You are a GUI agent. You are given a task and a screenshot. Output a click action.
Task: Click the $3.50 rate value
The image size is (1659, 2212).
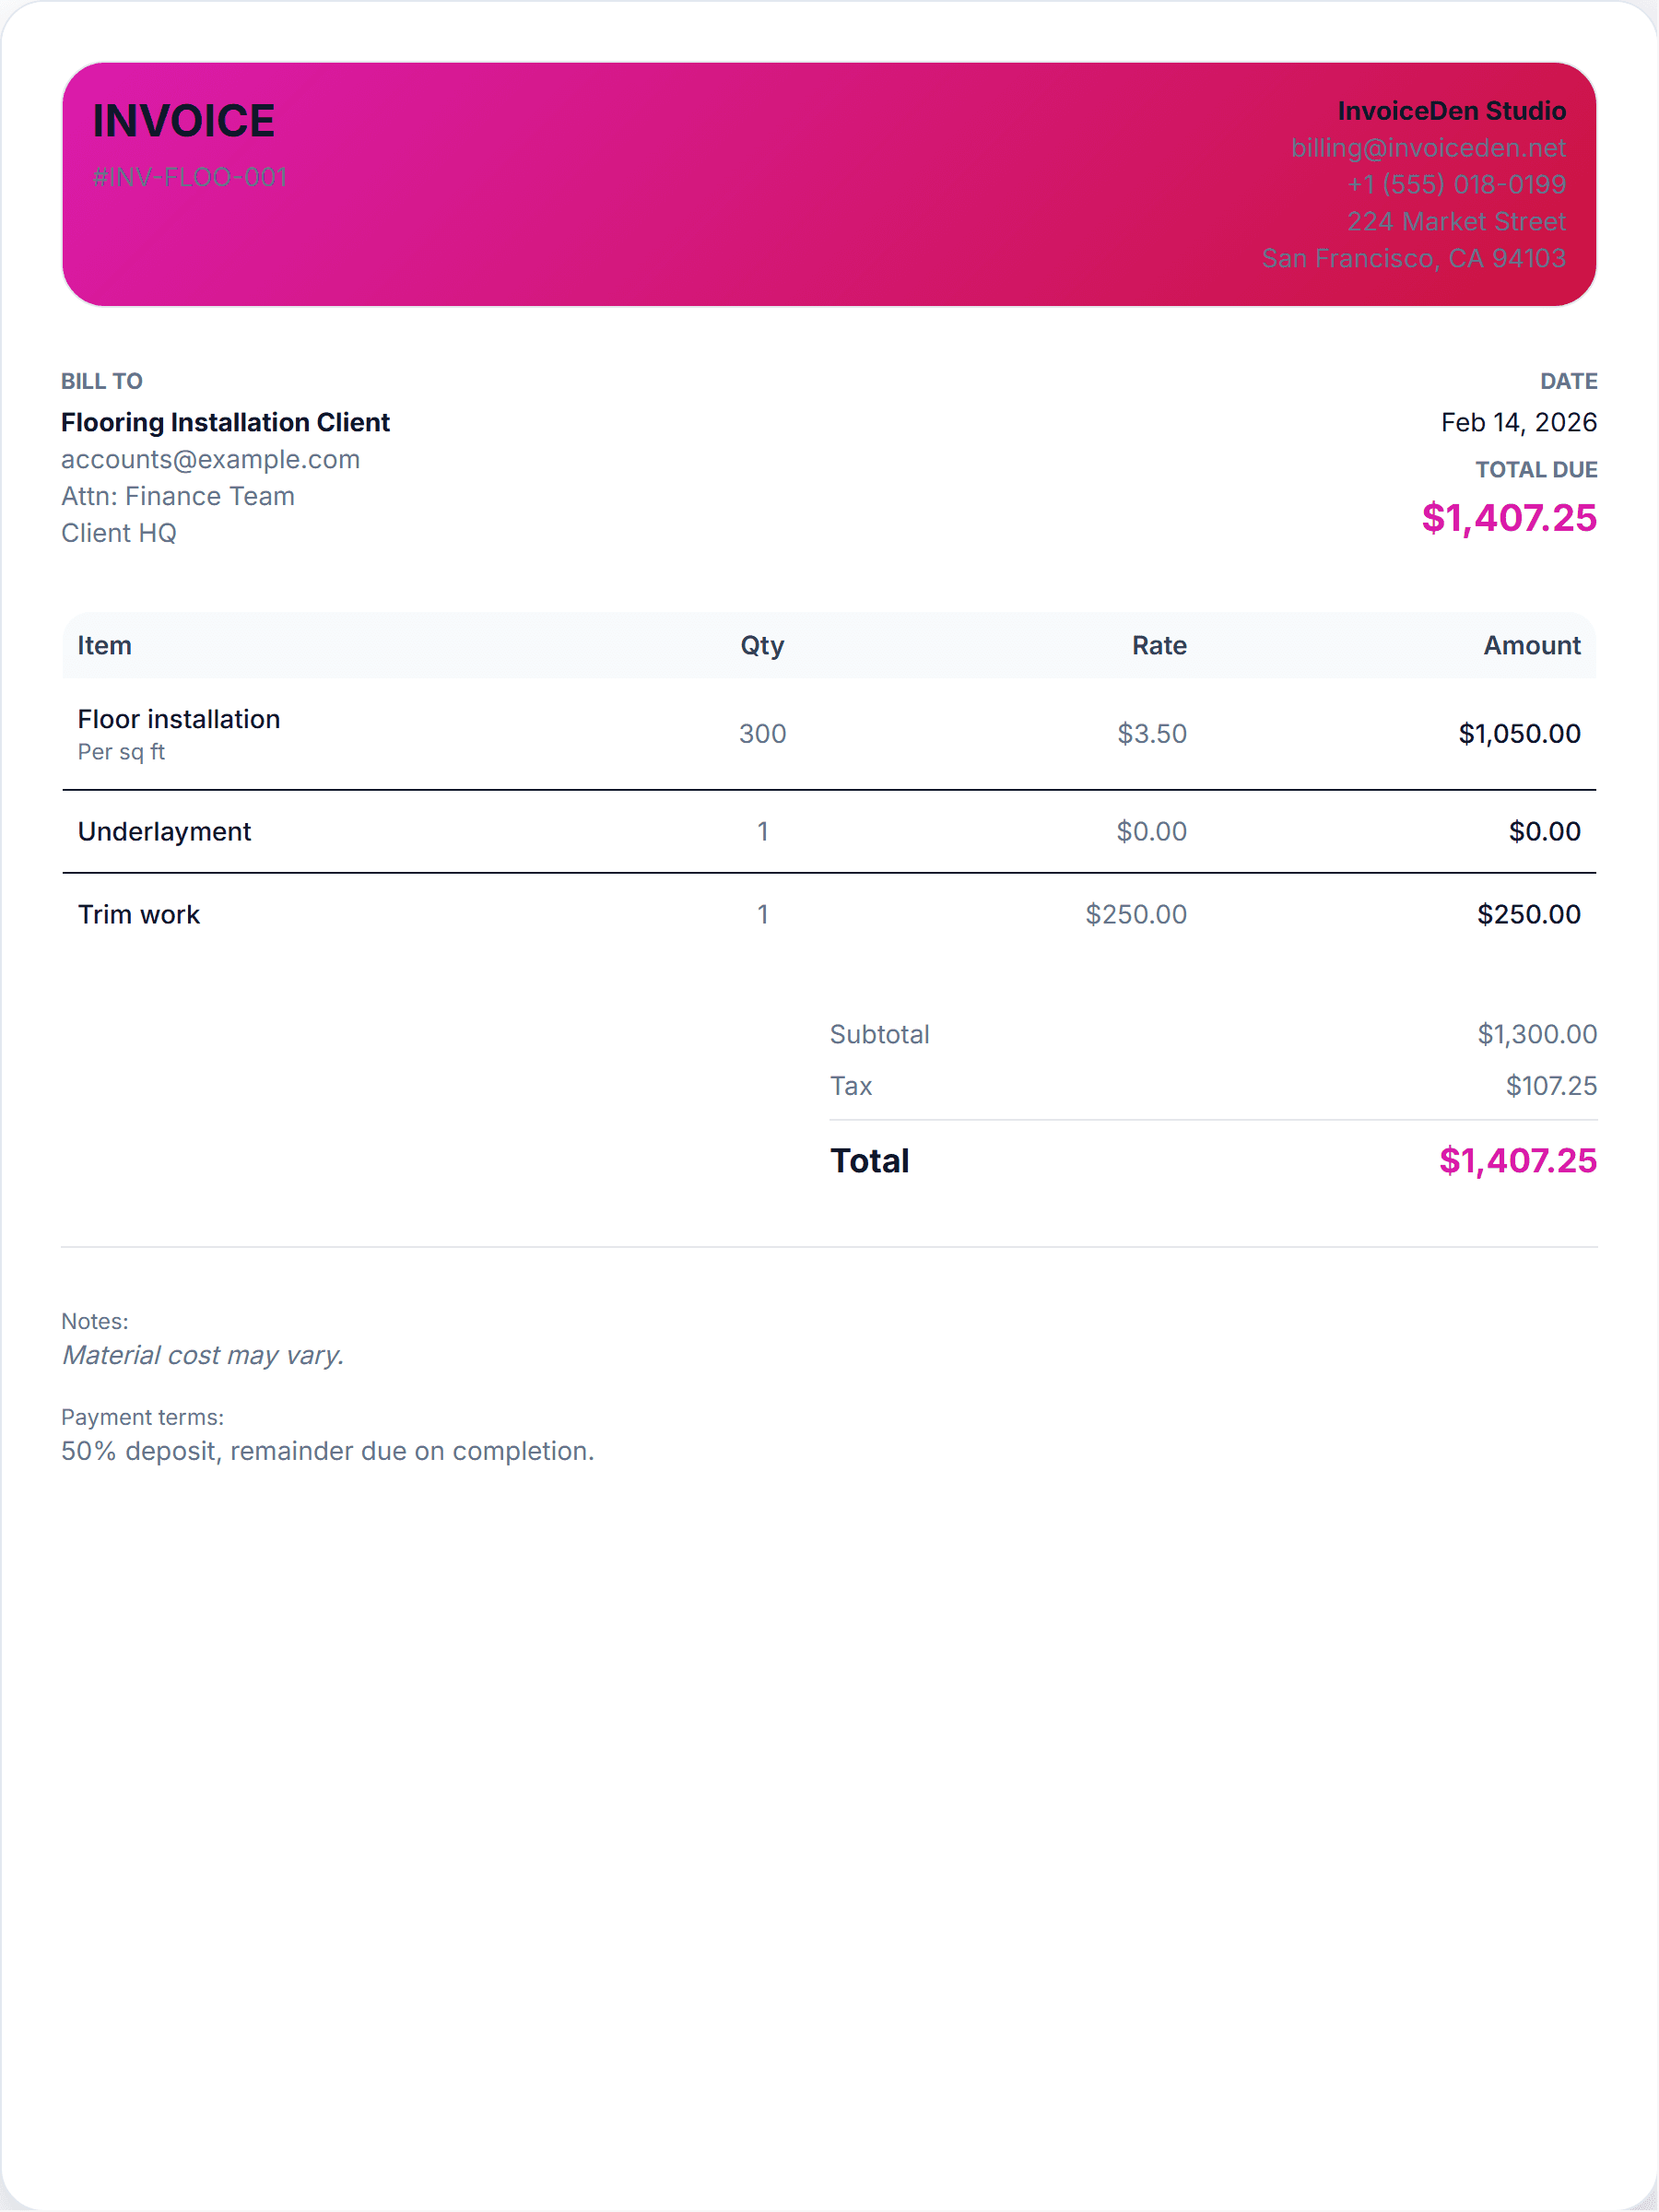coord(1151,733)
